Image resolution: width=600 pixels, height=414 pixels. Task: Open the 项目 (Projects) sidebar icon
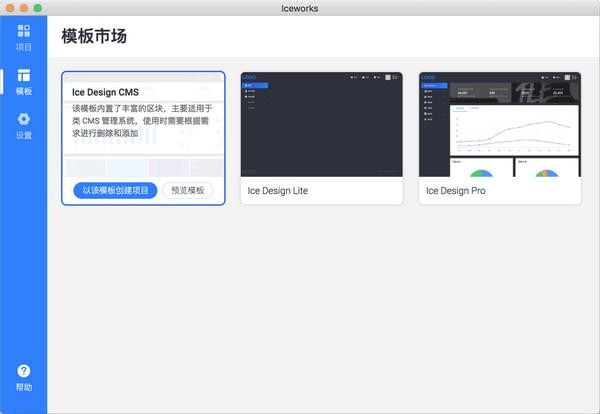pos(24,31)
